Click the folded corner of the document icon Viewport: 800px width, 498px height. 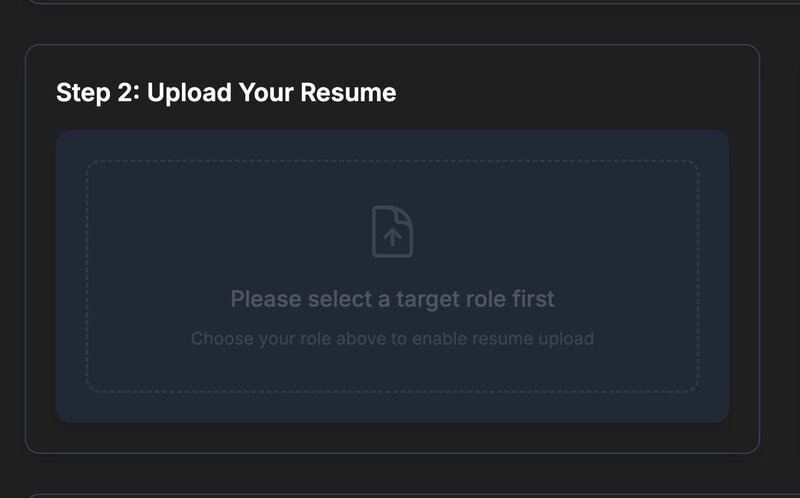coord(405,214)
